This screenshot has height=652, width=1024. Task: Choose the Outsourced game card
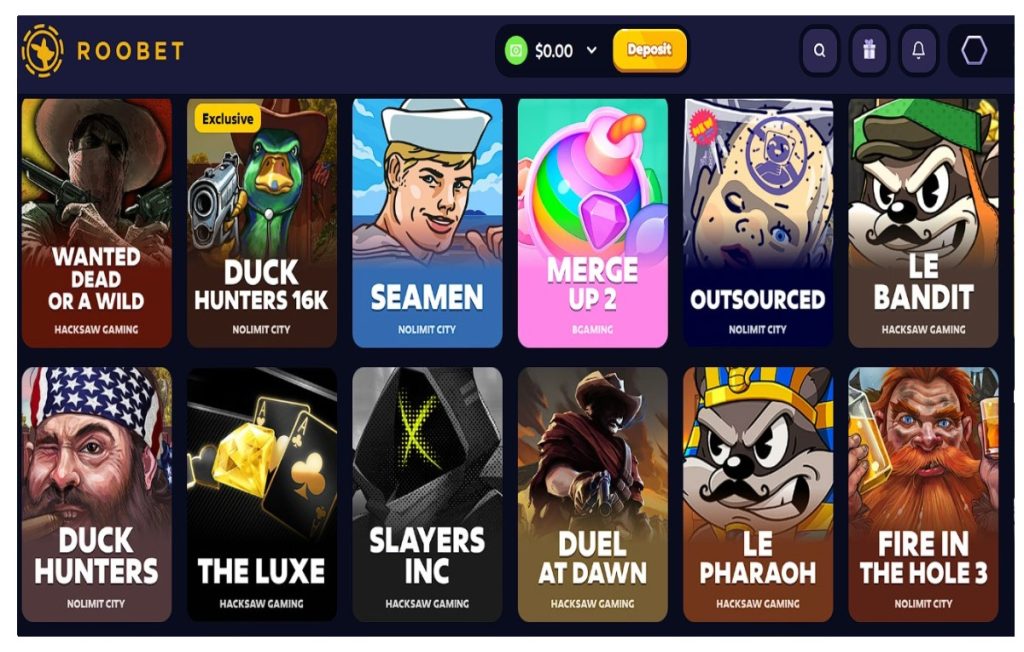(758, 223)
